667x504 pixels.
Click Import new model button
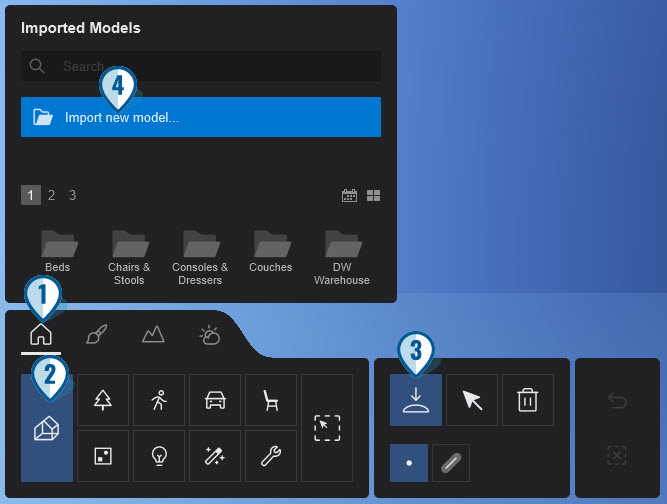pyautogui.click(x=201, y=117)
